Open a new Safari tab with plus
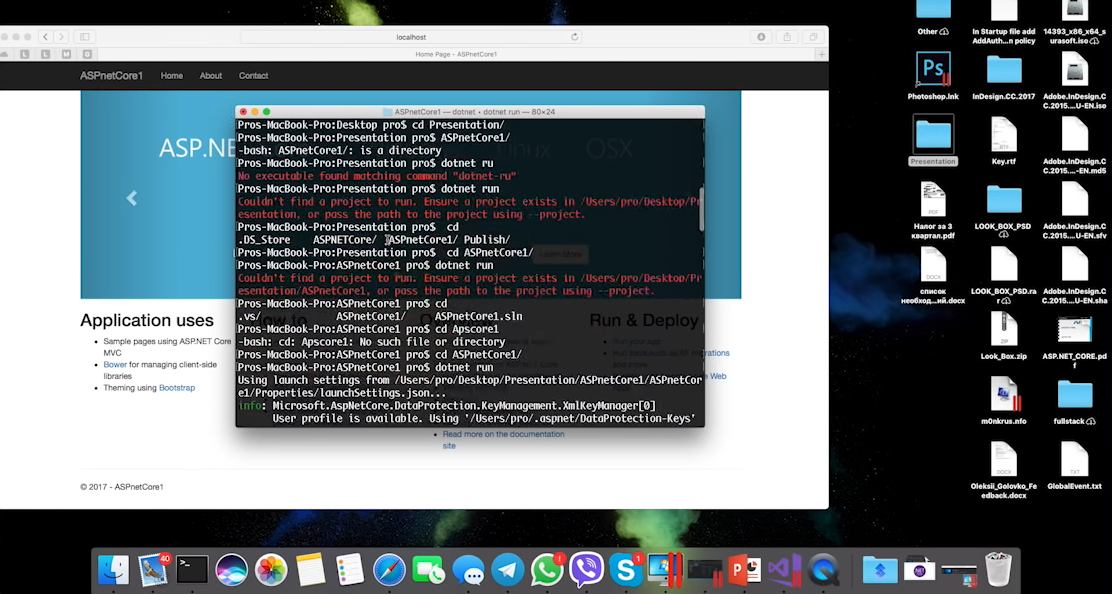 [821, 55]
